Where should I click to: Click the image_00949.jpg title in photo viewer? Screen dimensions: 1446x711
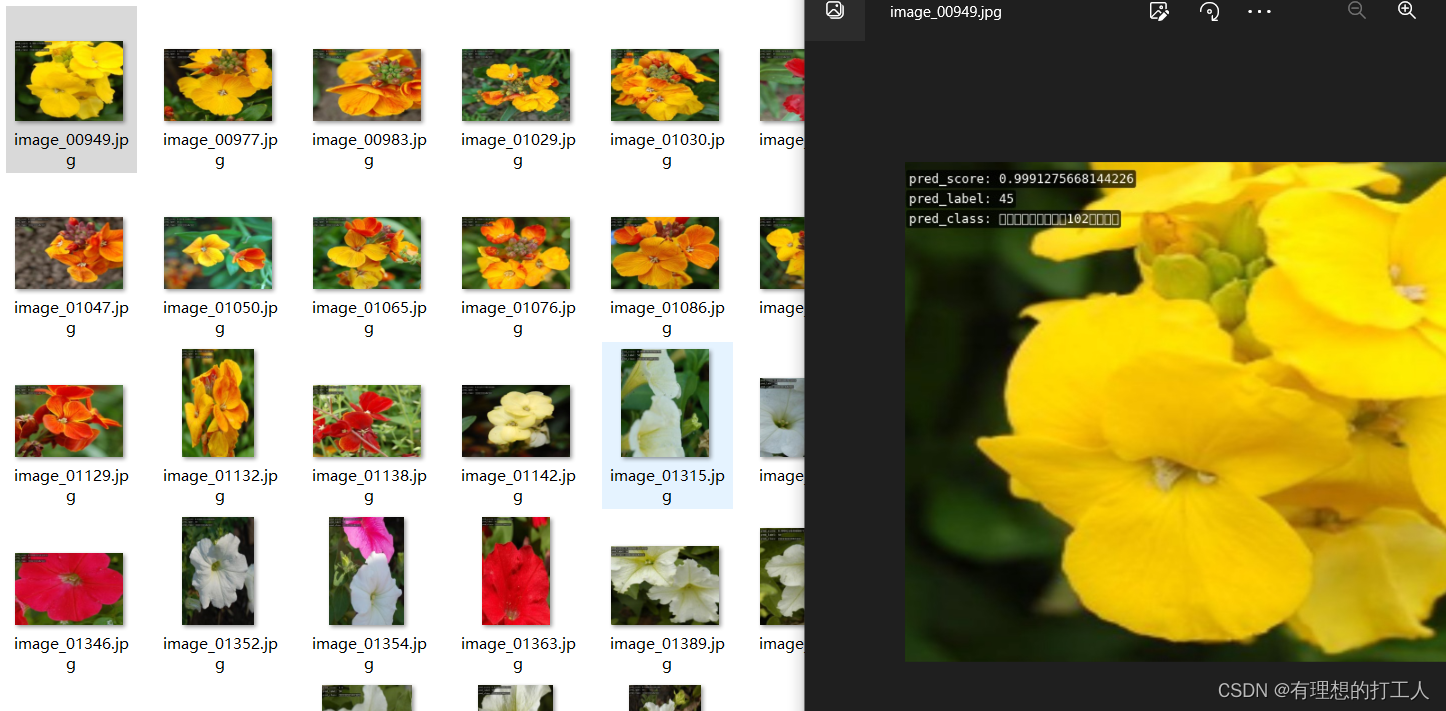click(x=945, y=12)
